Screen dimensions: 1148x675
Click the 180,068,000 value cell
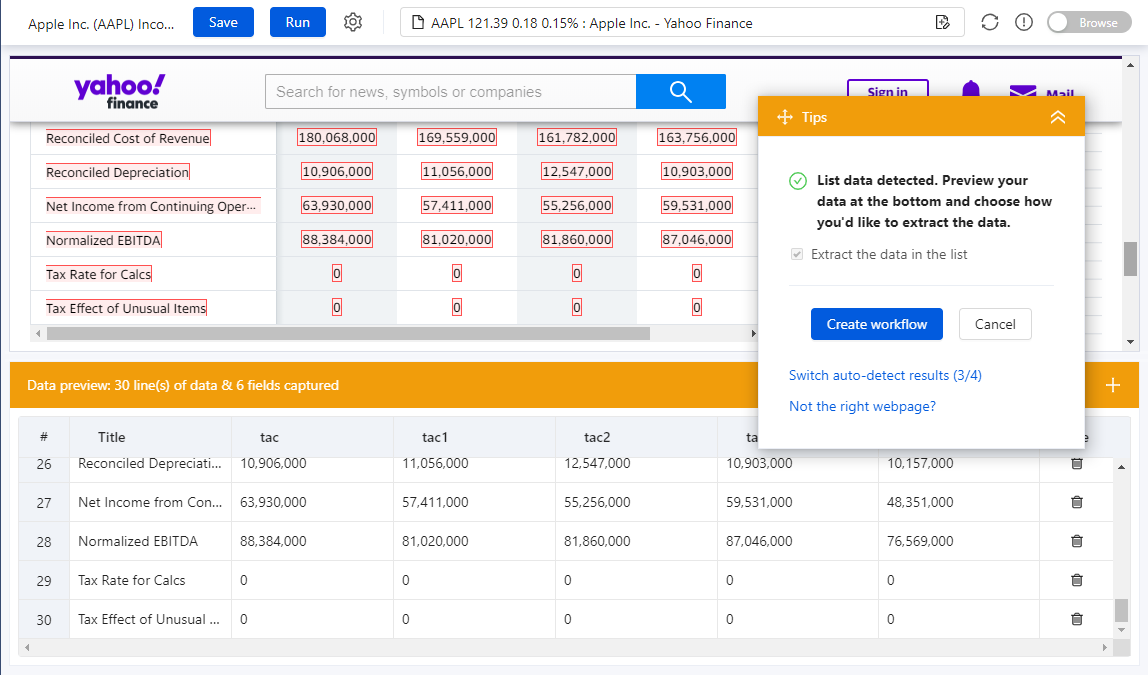click(x=337, y=137)
